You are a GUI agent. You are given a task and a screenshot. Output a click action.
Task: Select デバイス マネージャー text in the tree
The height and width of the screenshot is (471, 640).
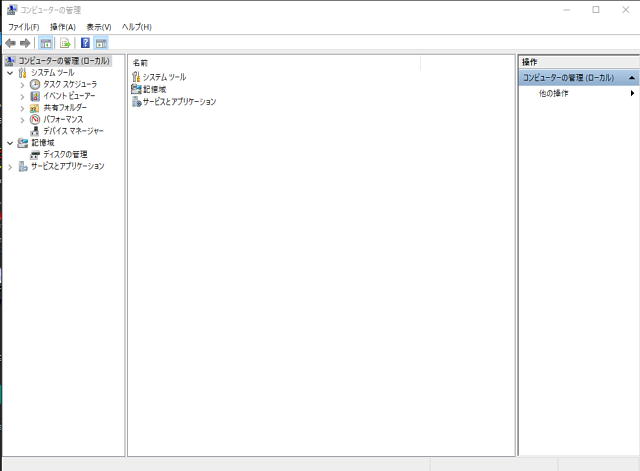coord(73,131)
